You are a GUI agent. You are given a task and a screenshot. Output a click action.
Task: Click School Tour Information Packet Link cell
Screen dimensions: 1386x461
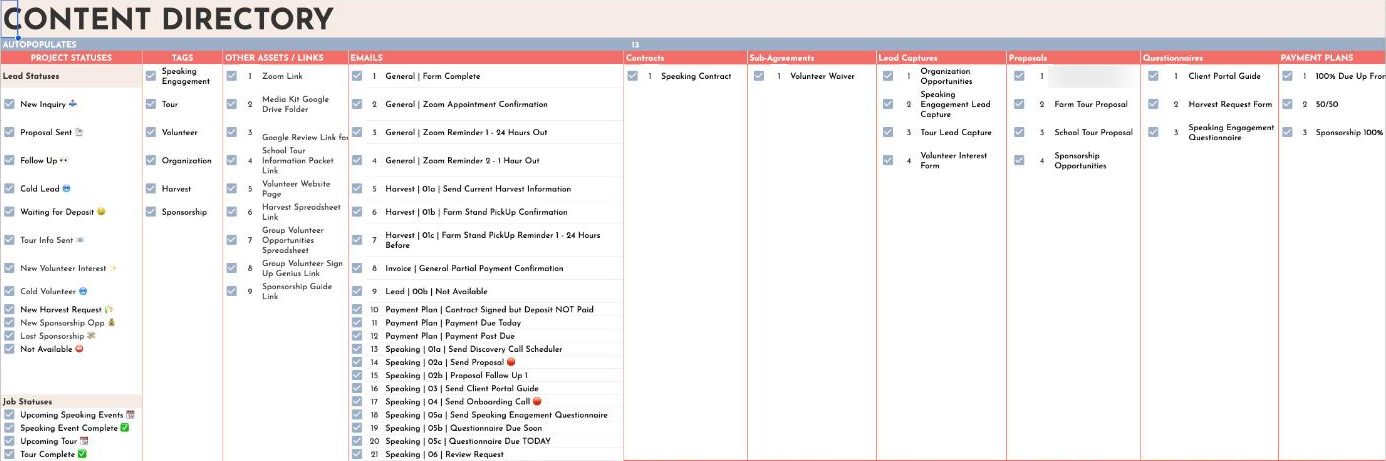[x=298, y=160]
